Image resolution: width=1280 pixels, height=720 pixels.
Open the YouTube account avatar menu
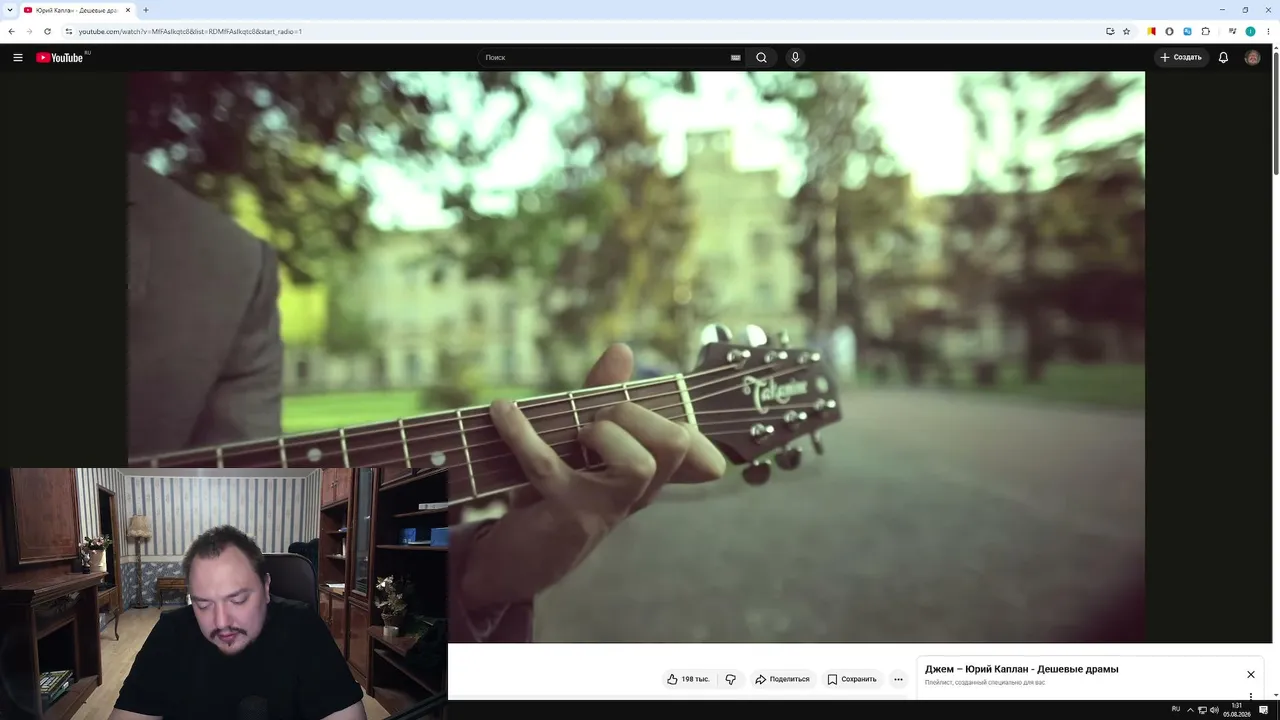tap(1252, 57)
